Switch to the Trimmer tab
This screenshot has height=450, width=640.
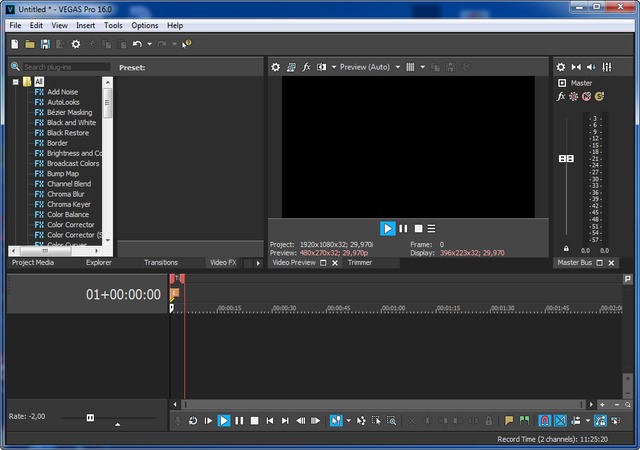pos(359,263)
